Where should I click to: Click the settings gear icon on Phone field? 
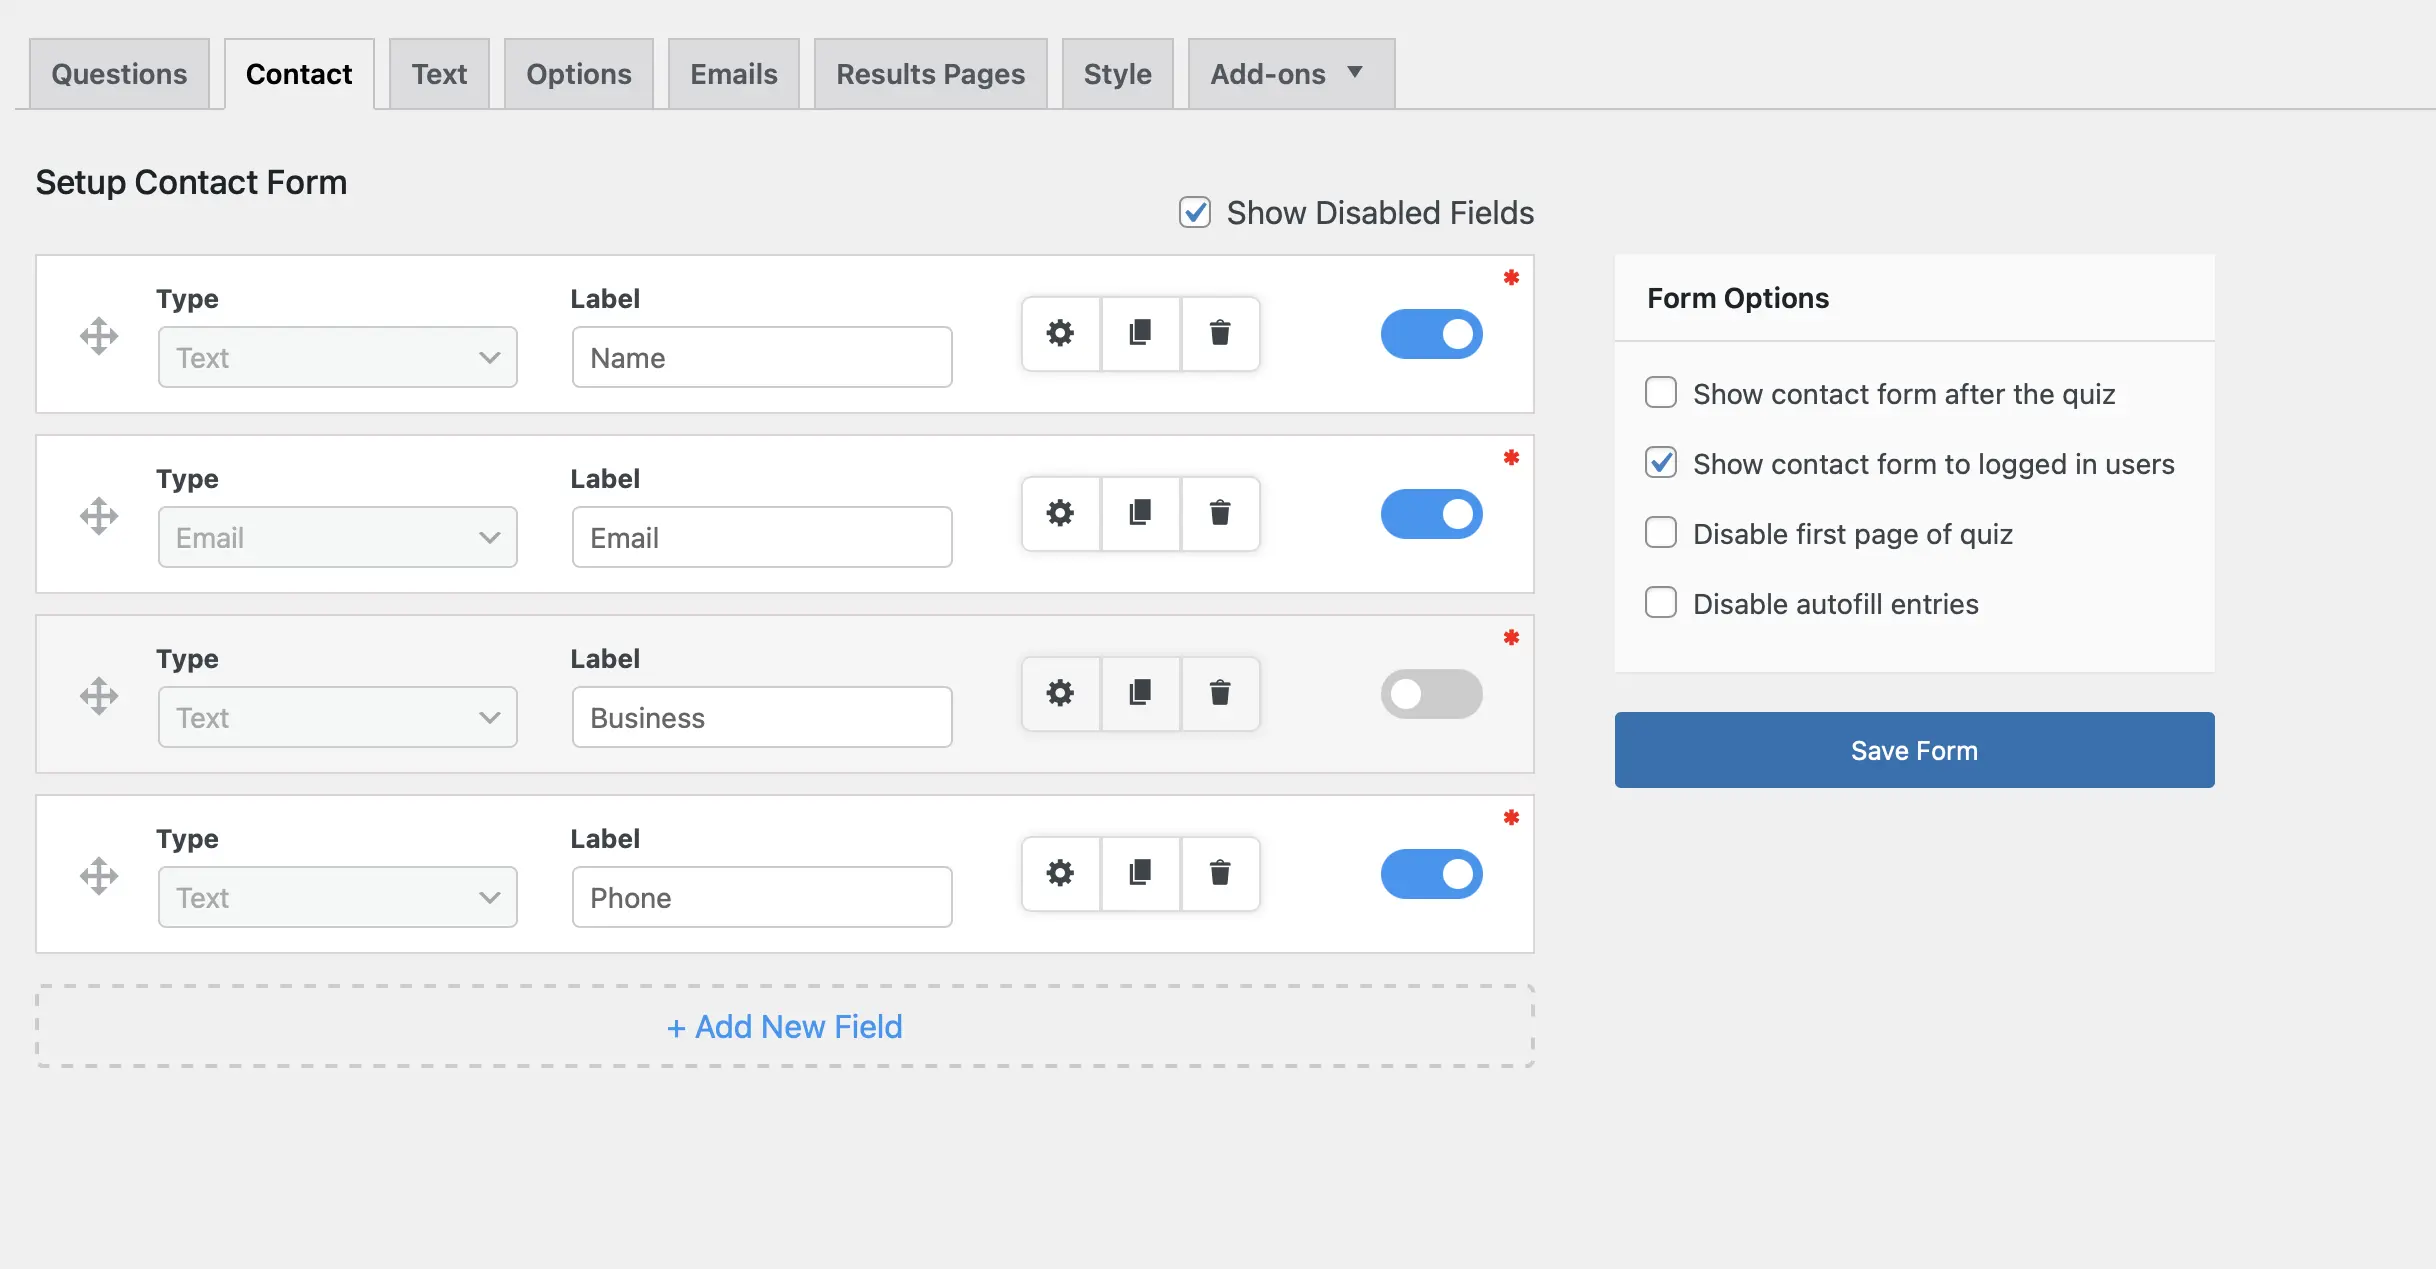1060,874
